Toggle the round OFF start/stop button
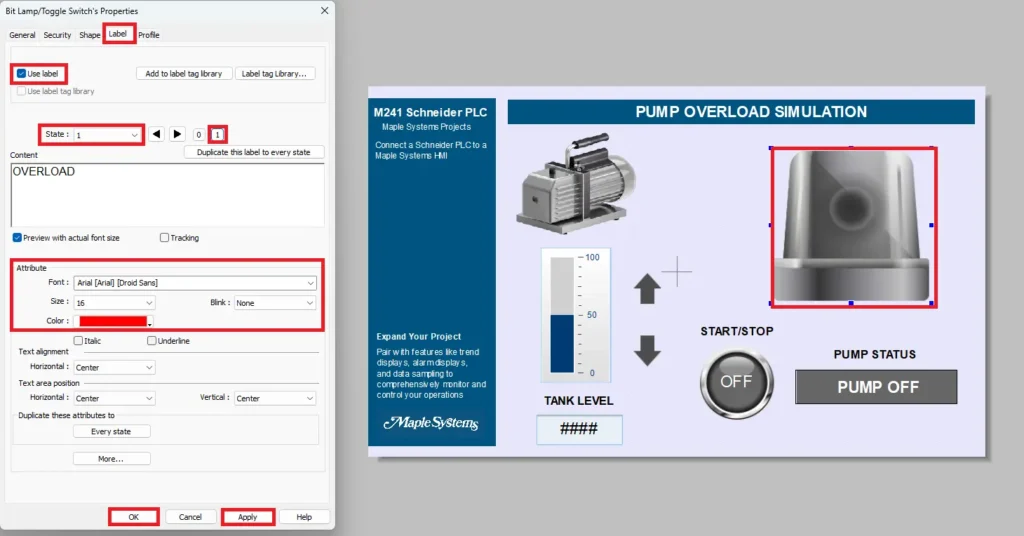Image resolution: width=1024 pixels, height=536 pixels. point(737,383)
